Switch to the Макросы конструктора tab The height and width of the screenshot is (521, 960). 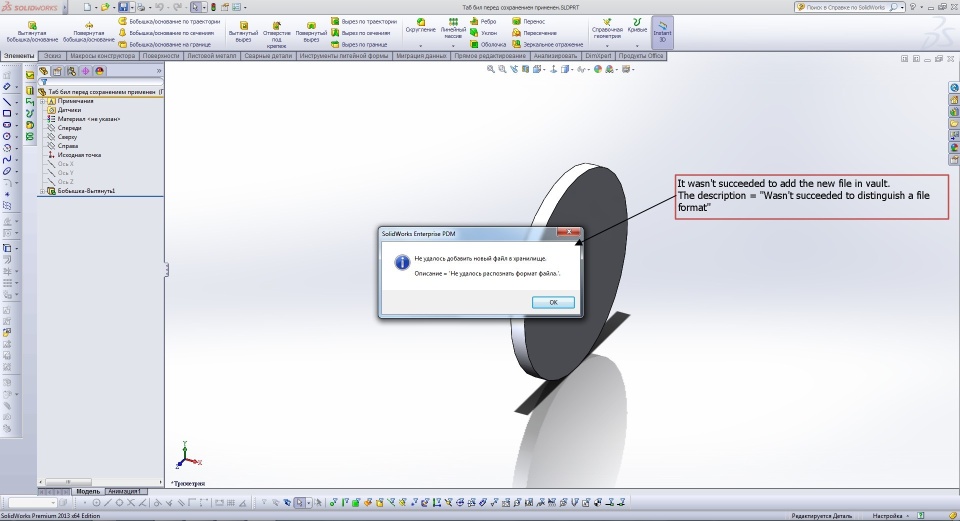point(102,56)
